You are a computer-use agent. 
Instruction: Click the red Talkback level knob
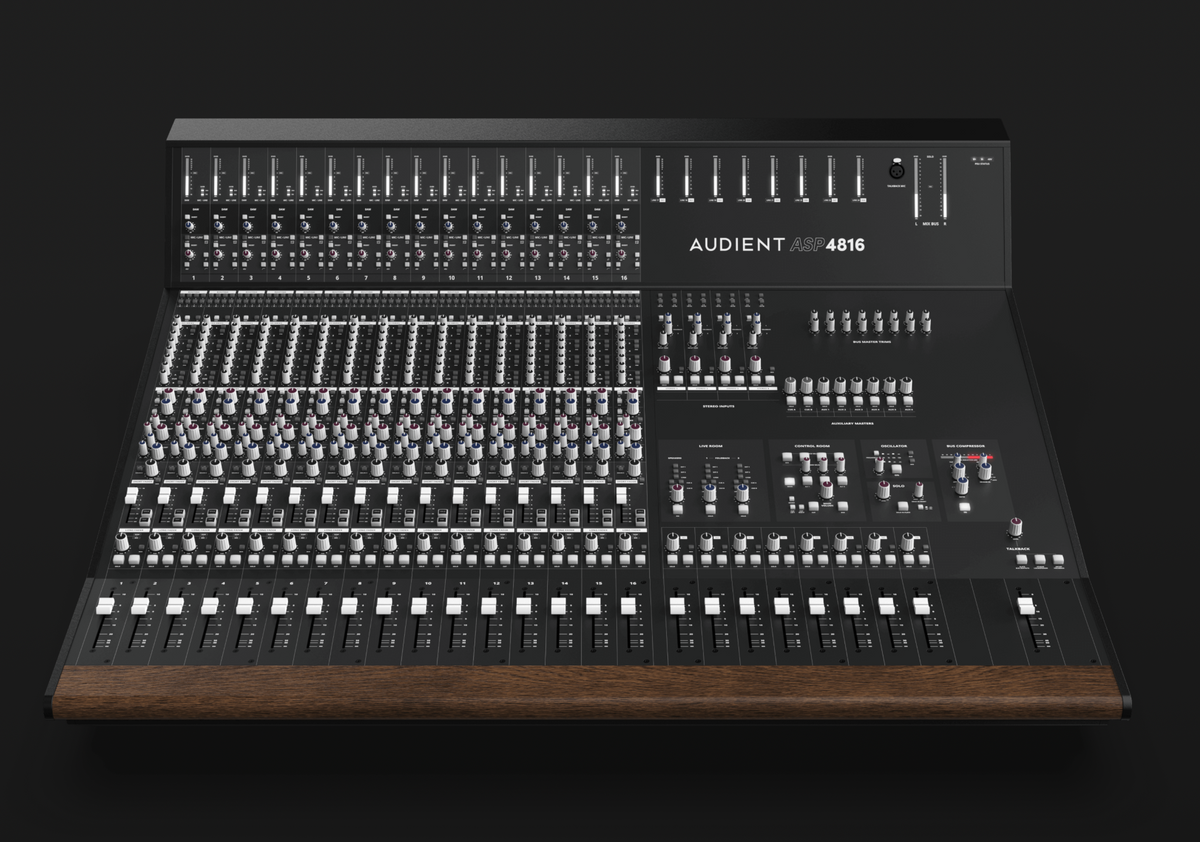1015,527
